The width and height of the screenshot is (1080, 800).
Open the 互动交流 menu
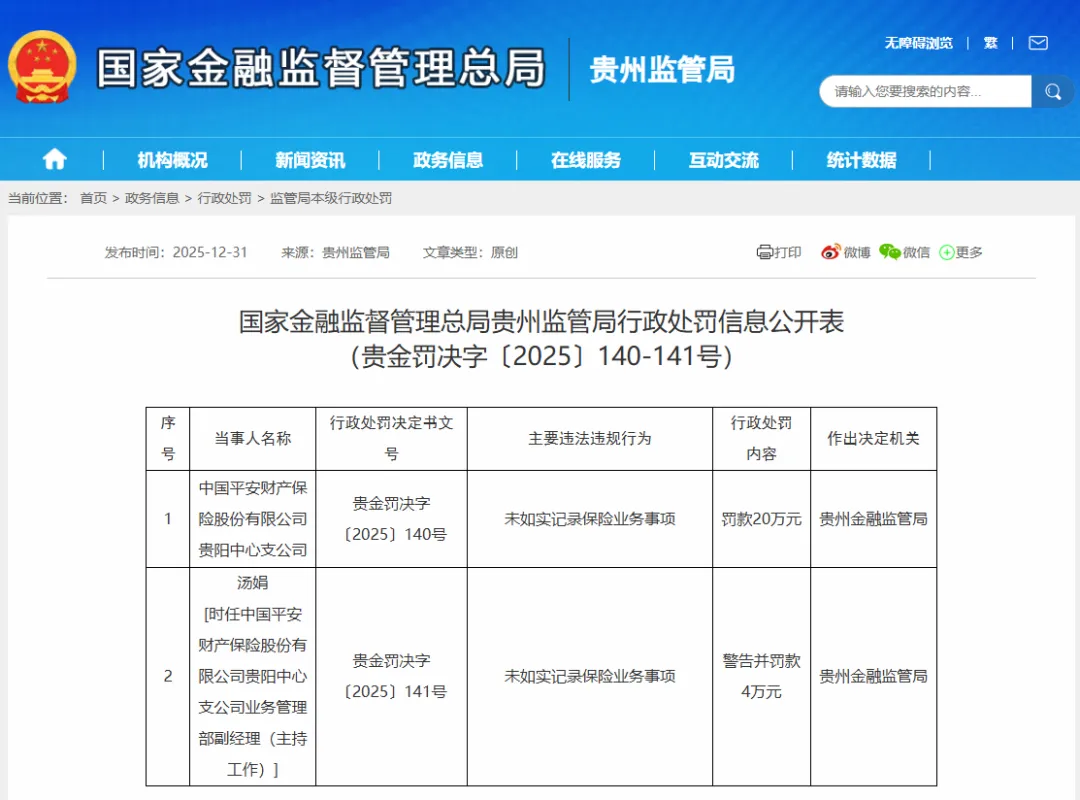[723, 161]
